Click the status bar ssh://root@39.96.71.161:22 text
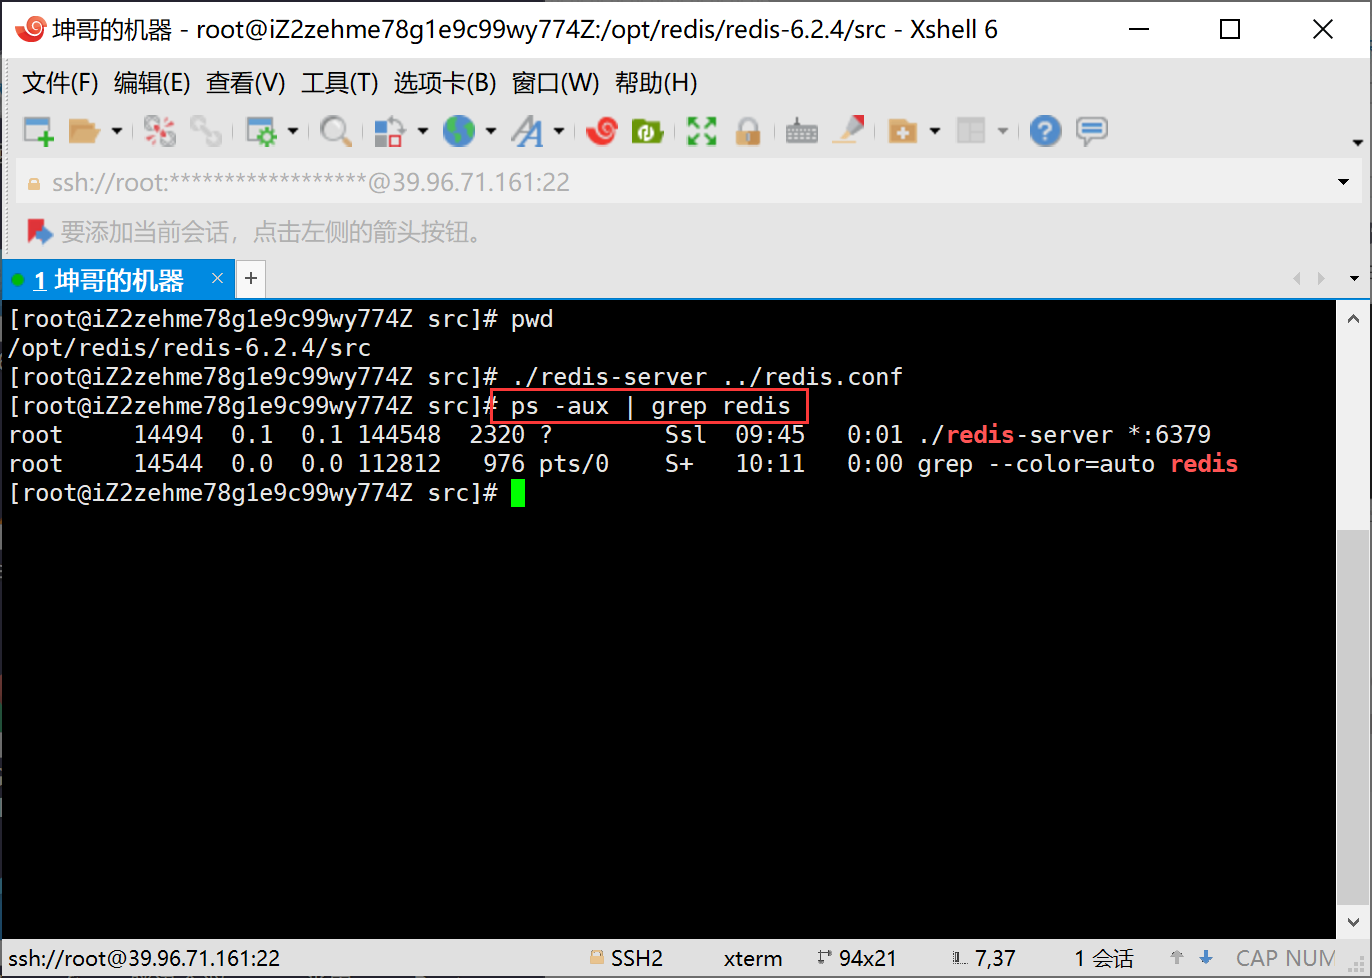1372x978 pixels. [x=144, y=958]
